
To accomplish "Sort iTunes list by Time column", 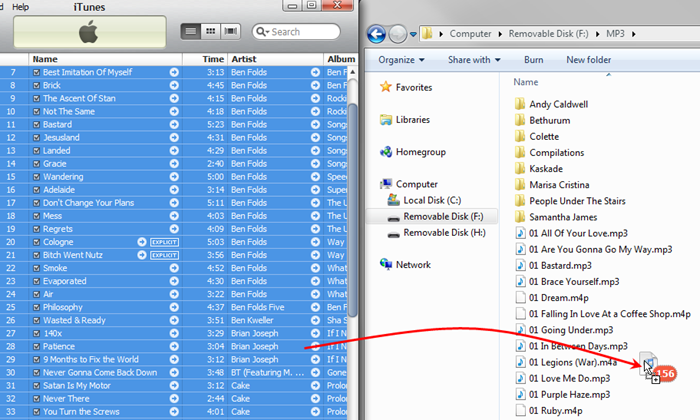I will (x=205, y=59).
